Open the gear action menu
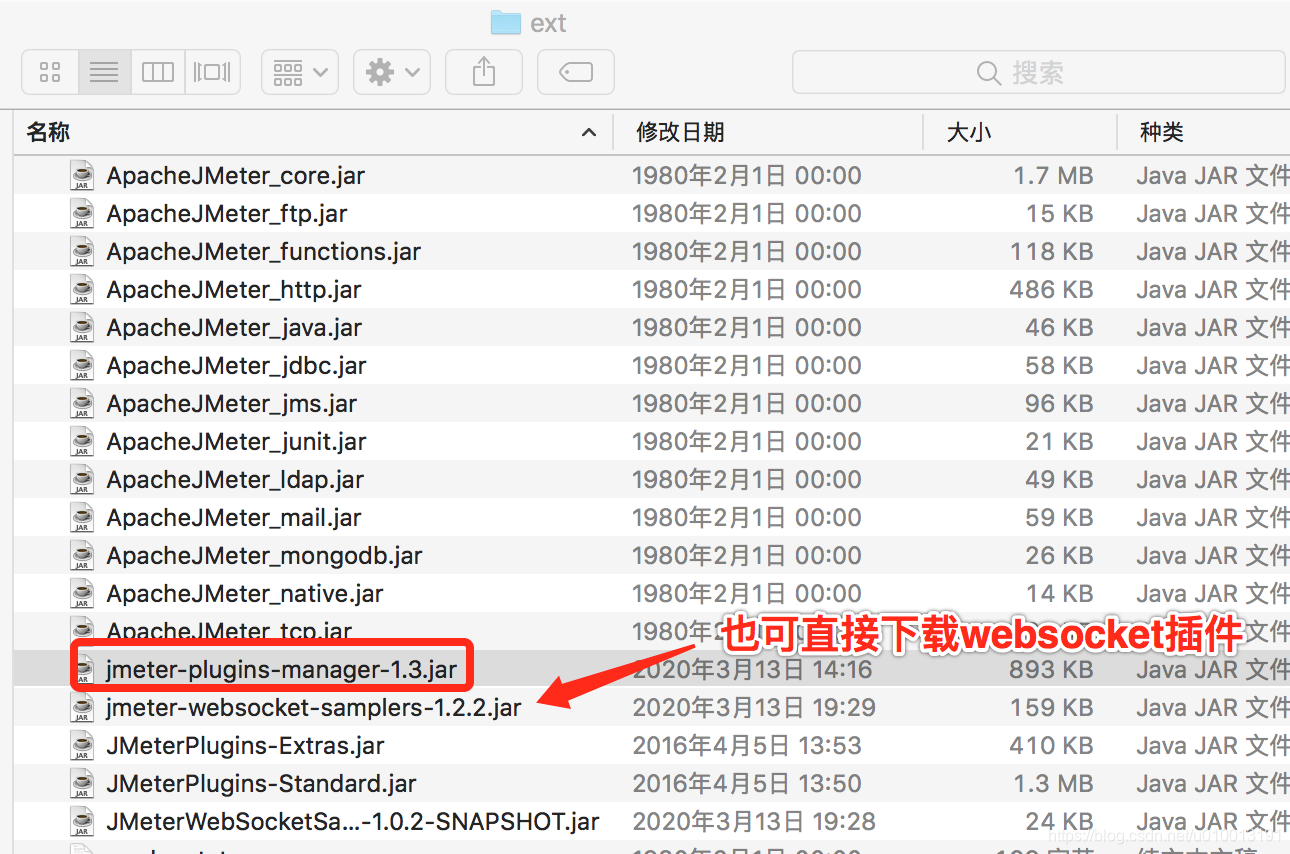Image resolution: width=1290 pixels, height=854 pixels. click(392, 72)
